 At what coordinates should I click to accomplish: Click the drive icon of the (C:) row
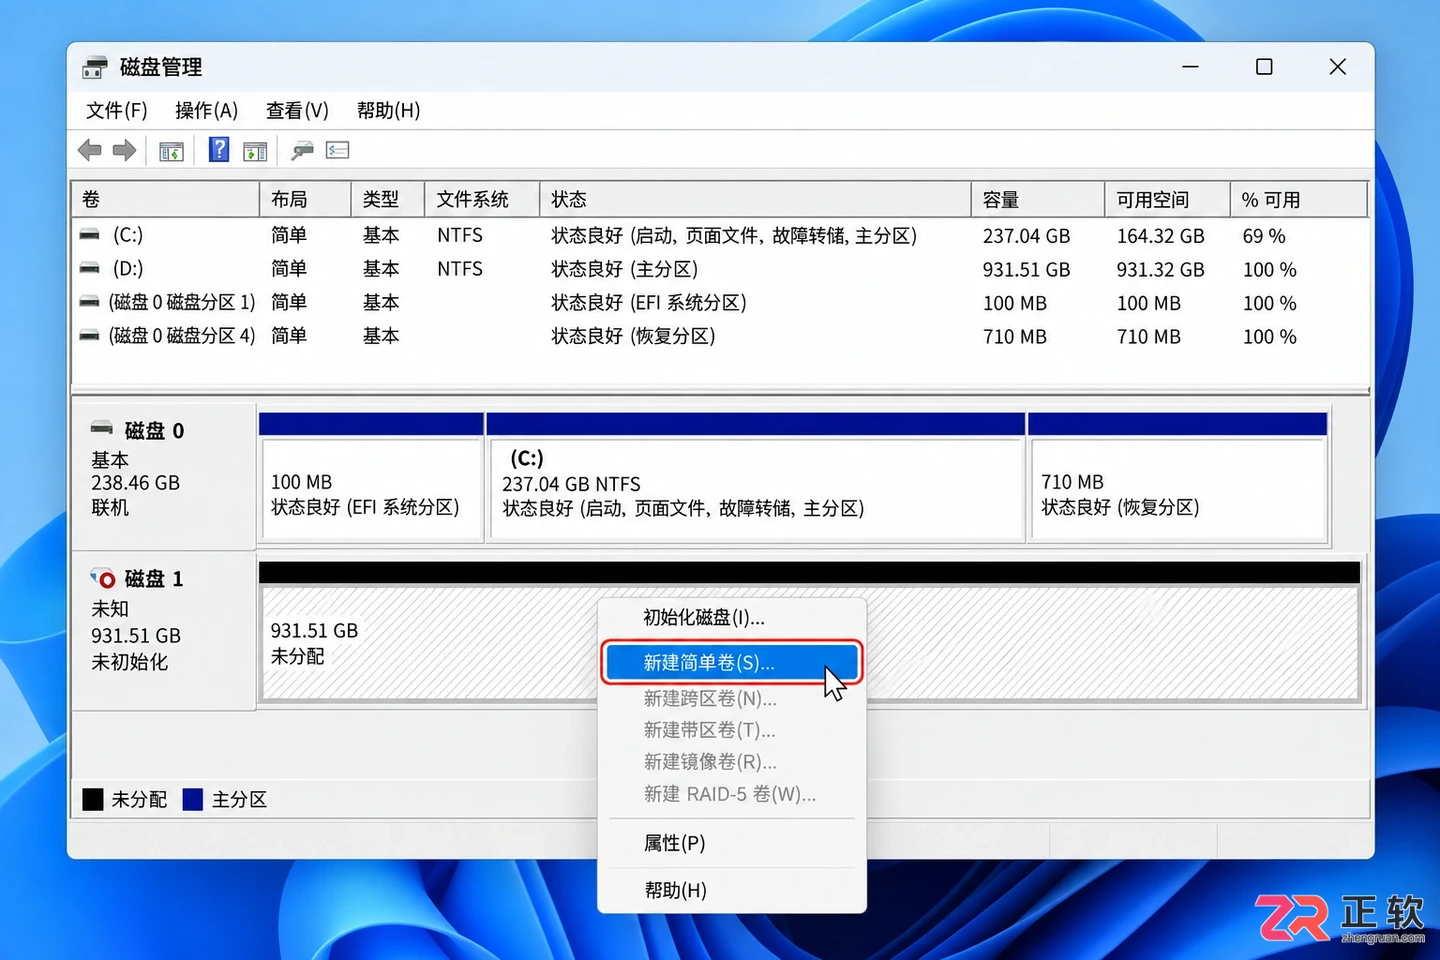90,235
